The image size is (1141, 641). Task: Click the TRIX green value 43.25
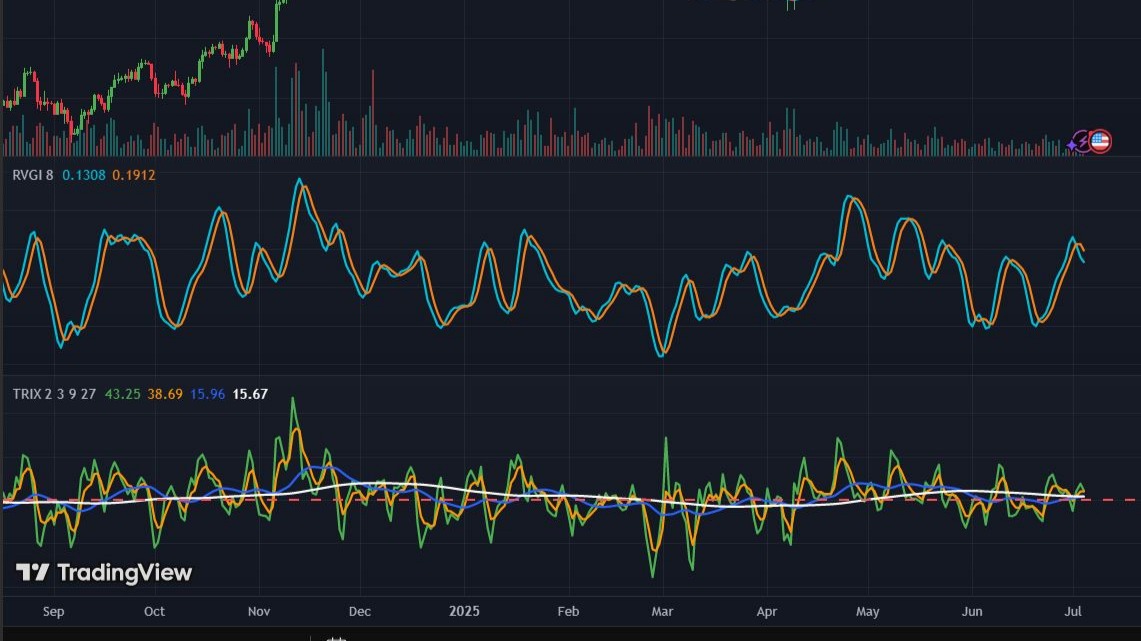pos(122,394)
